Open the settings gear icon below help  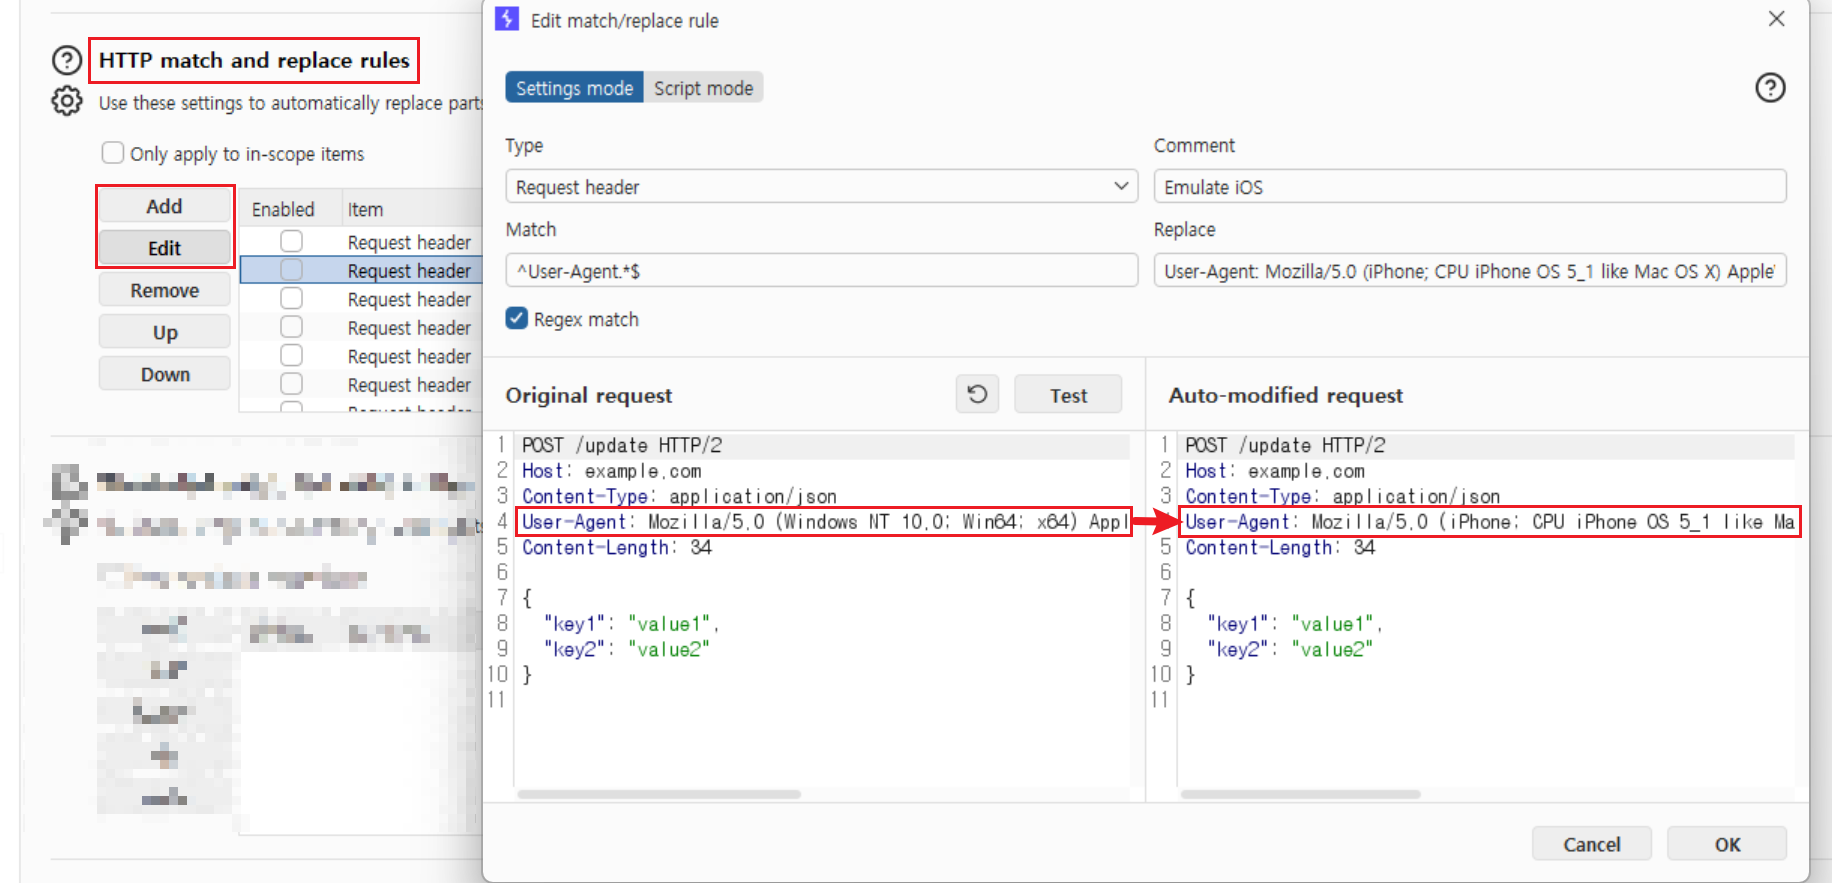[x=67, y=101]
